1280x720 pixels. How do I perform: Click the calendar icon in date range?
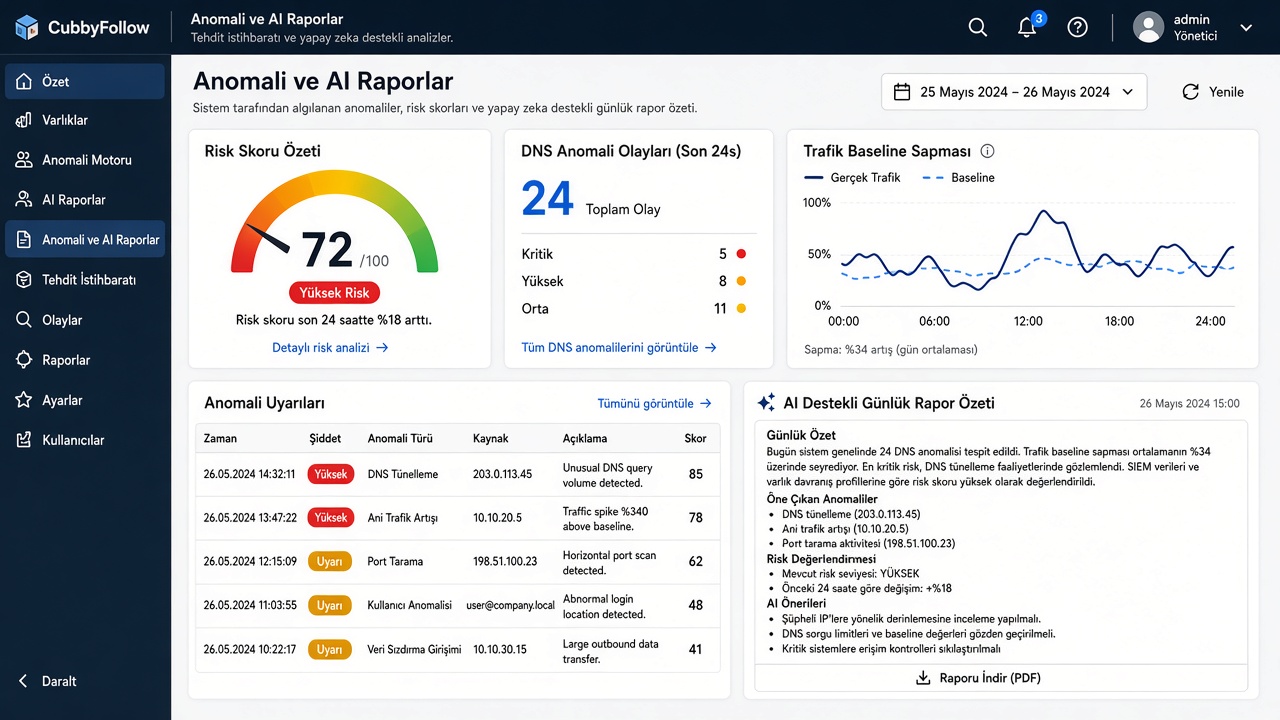tap(902, 92)
